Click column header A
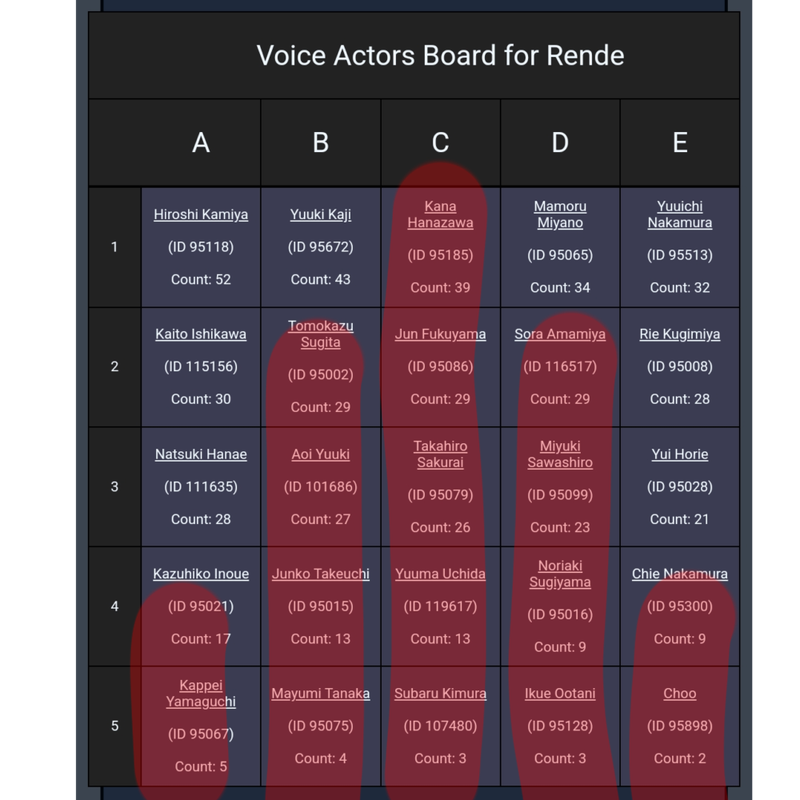 pyautogui.click(x=201, y=142)
